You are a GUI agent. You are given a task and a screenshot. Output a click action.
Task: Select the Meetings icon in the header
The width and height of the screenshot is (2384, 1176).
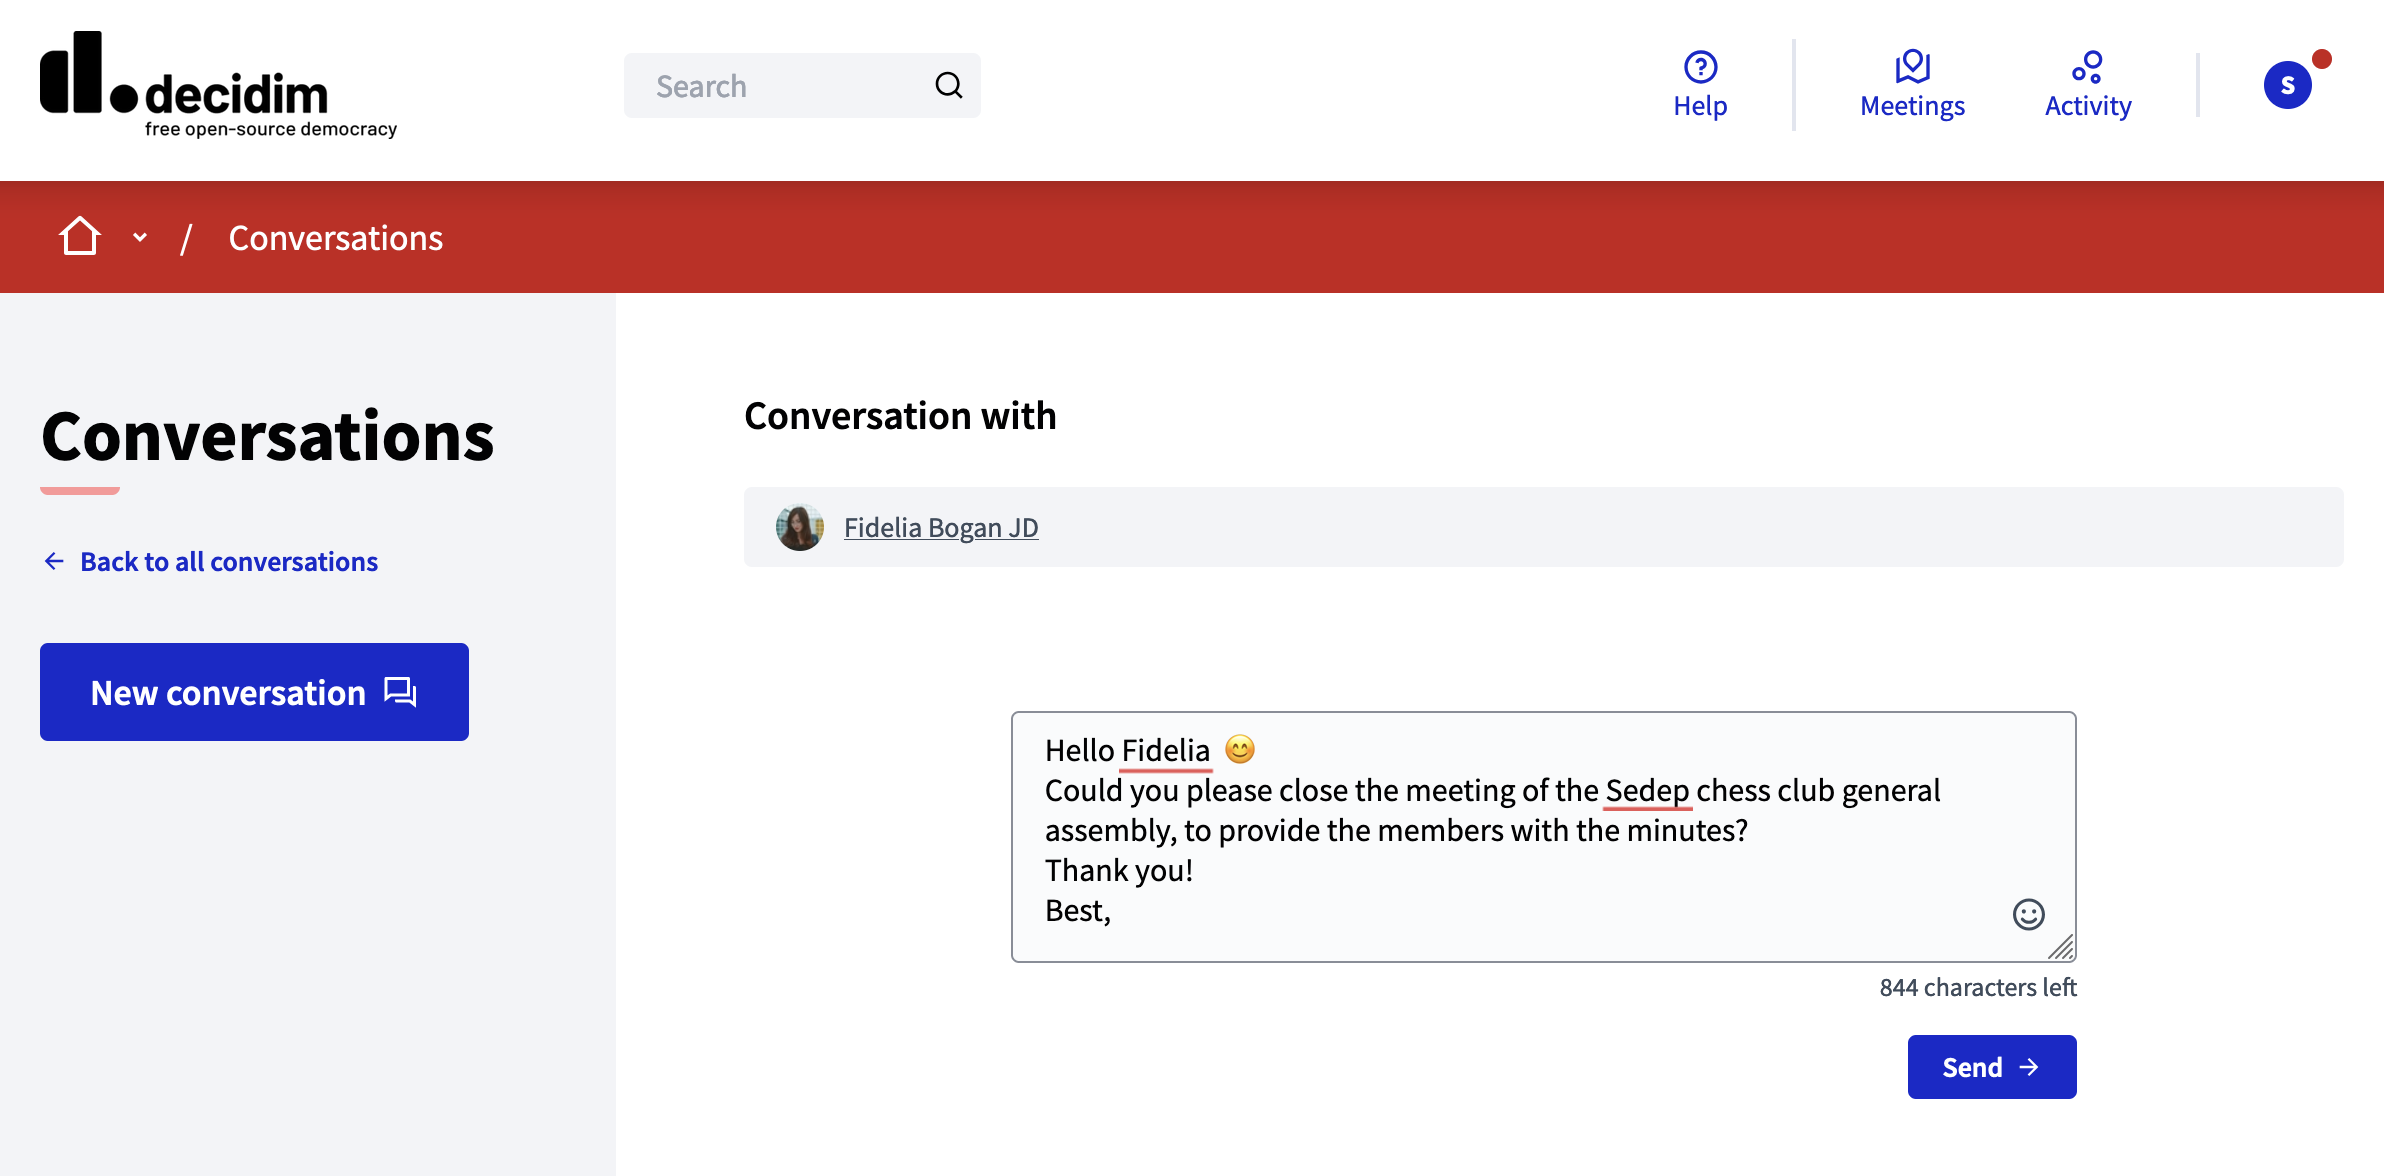pyautogui.click(x=1911, y=65)
